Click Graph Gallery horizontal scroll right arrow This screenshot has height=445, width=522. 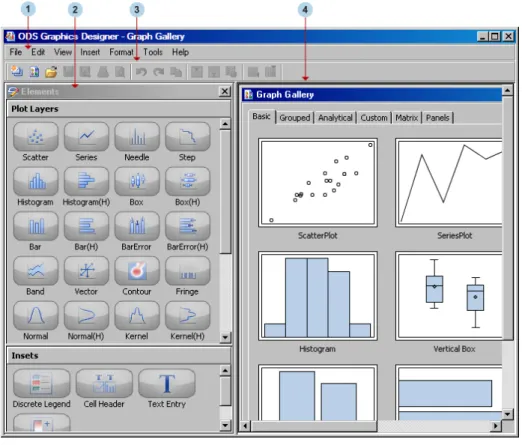[x=496, y=426]
